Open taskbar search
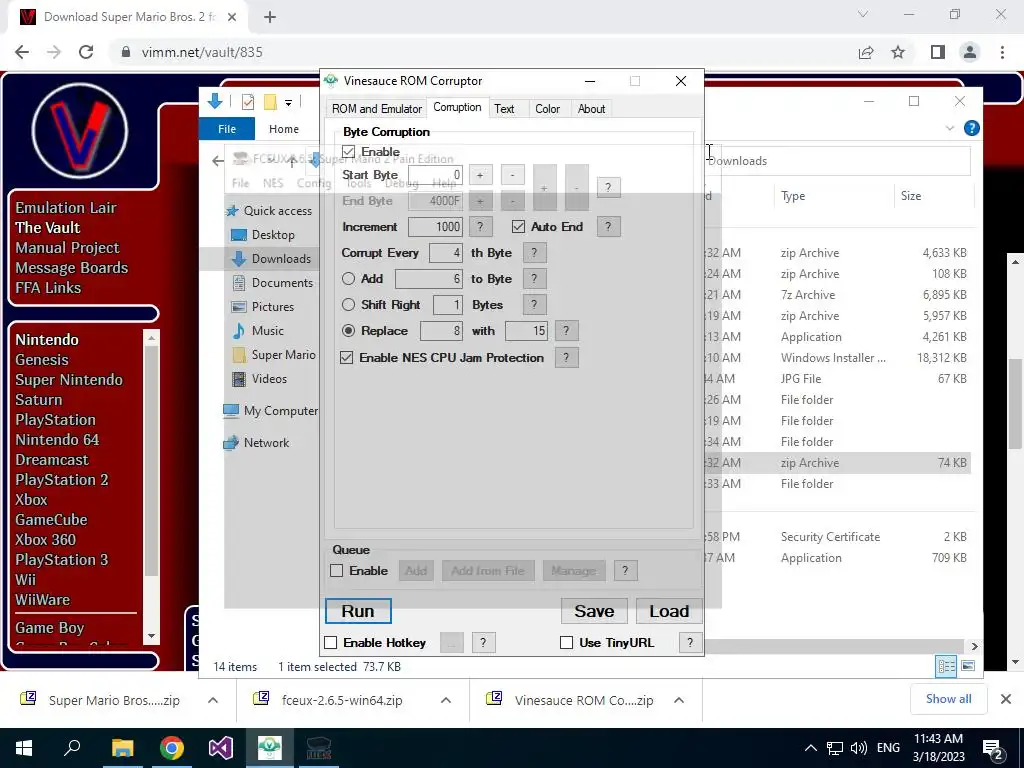The width and height of the screenshot is (1024, 768). coord(72,748)
